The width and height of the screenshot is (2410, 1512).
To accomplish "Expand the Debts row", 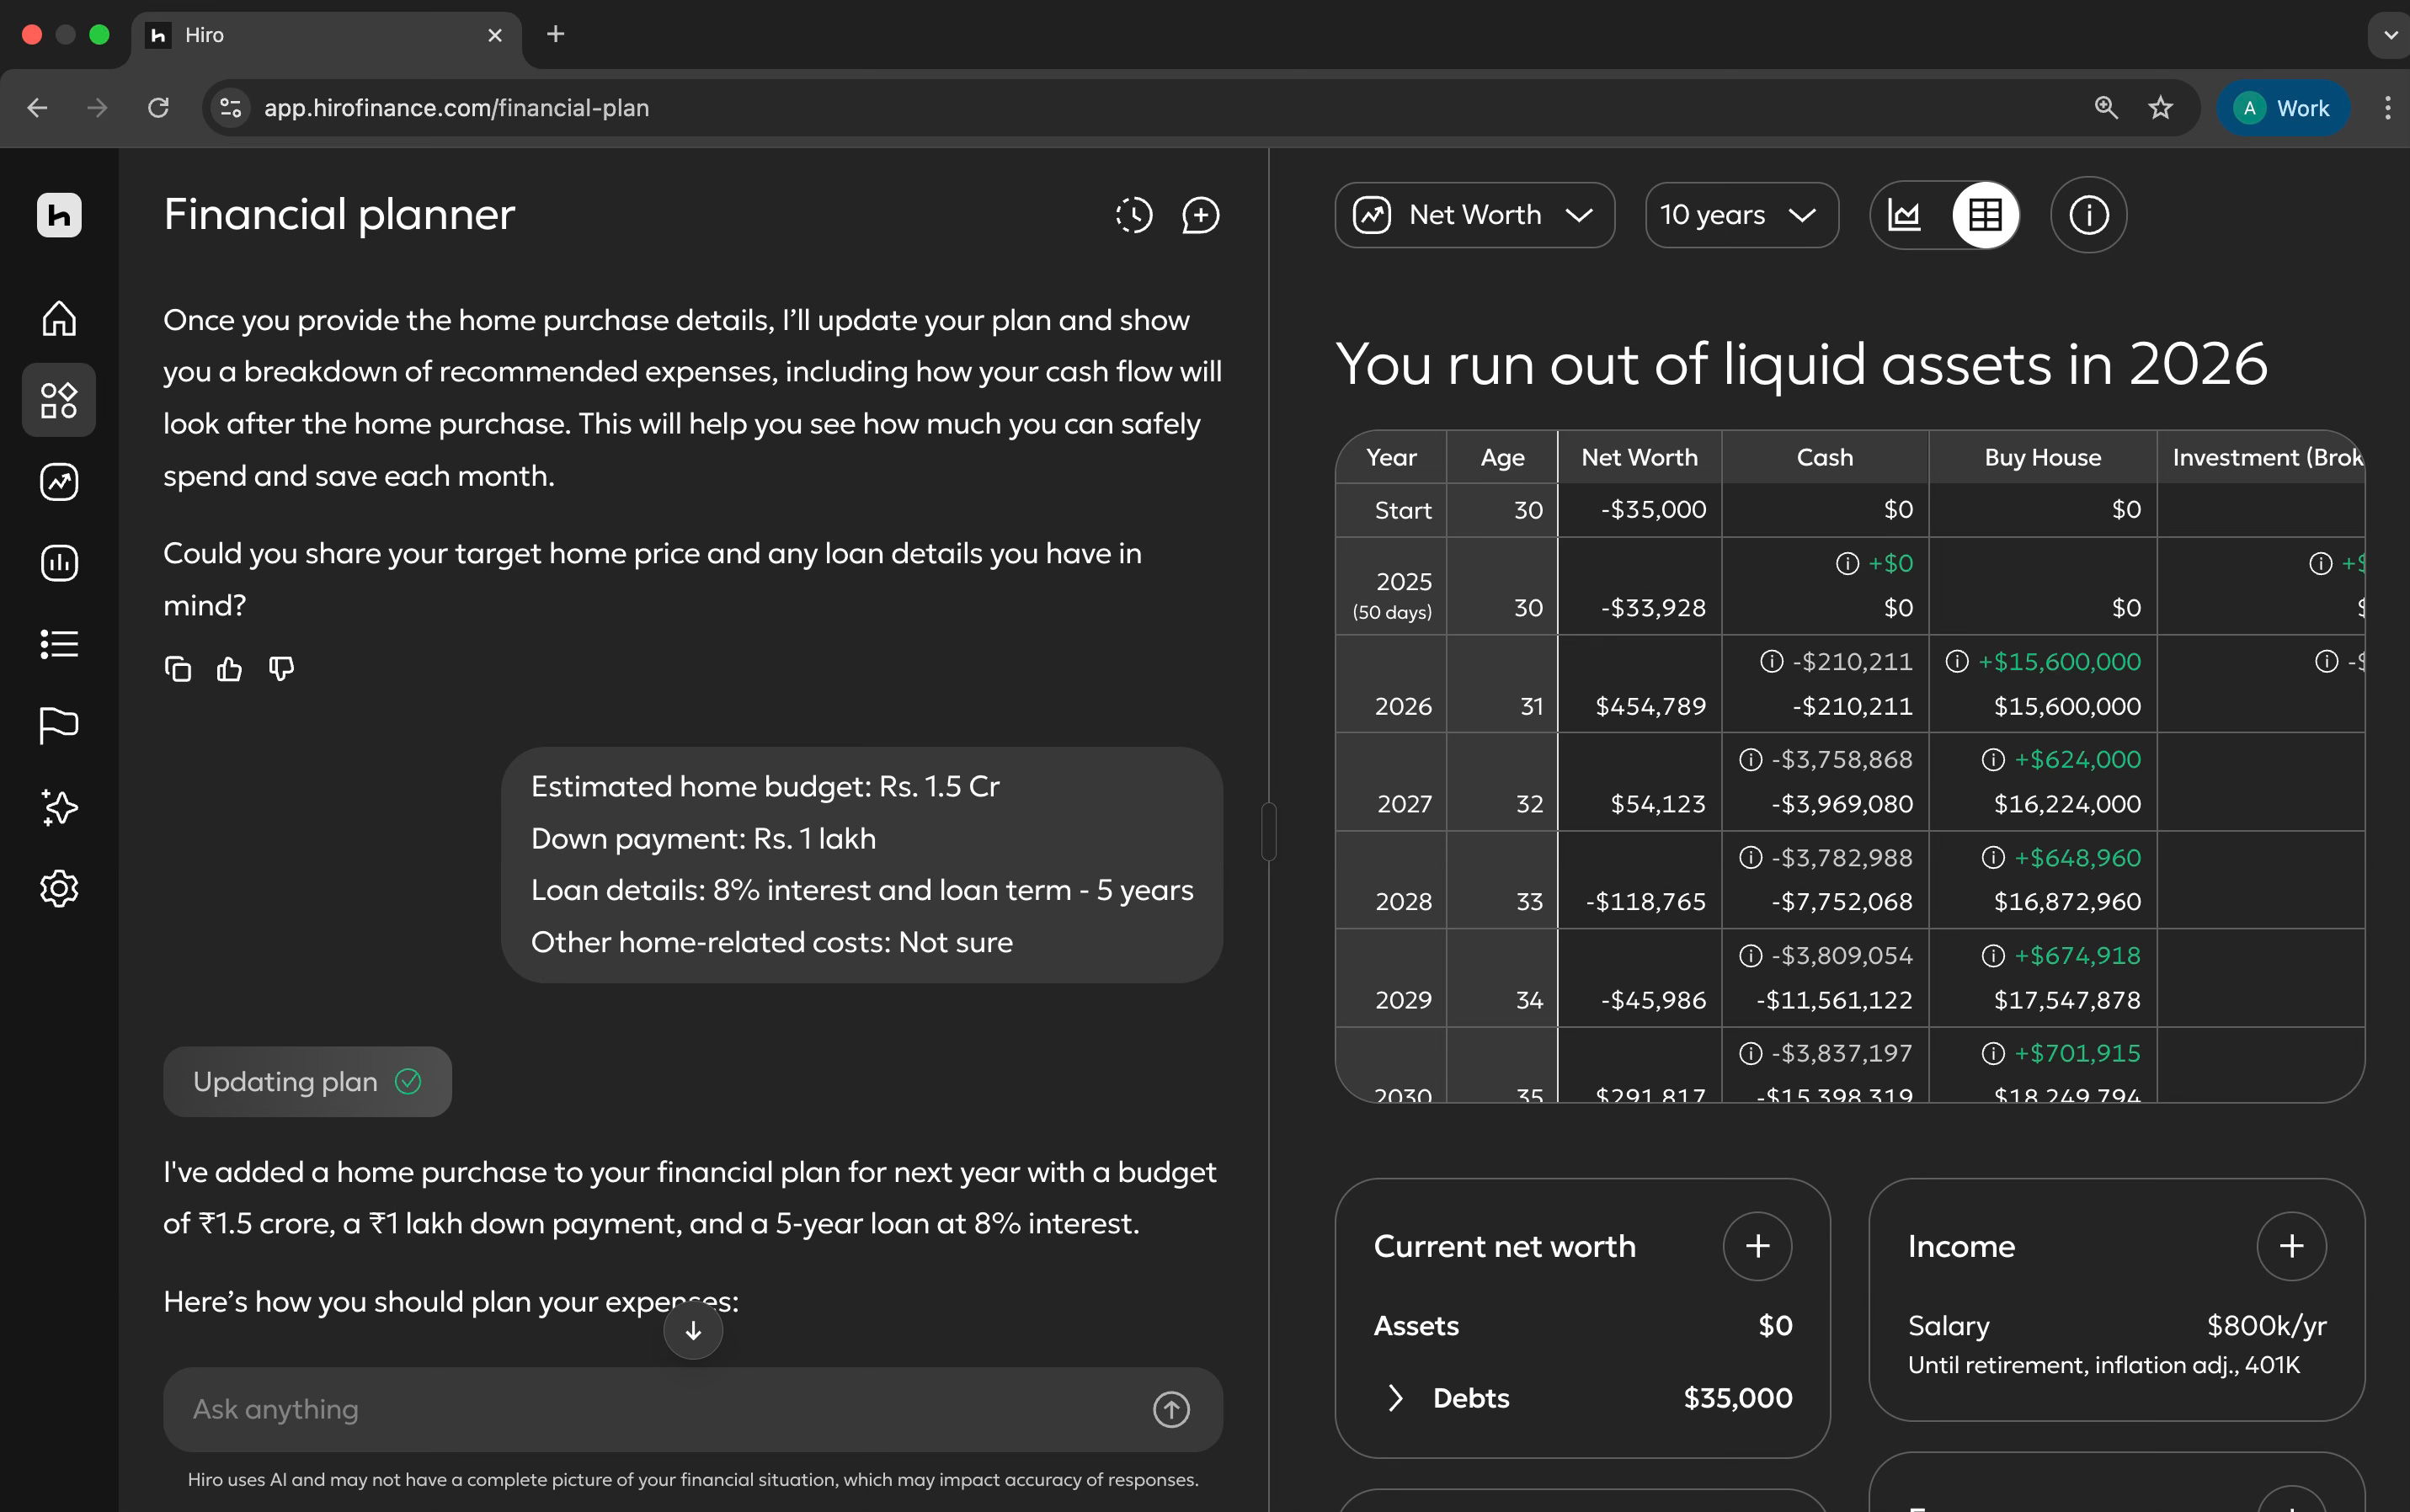I will coord(1396,1398).
